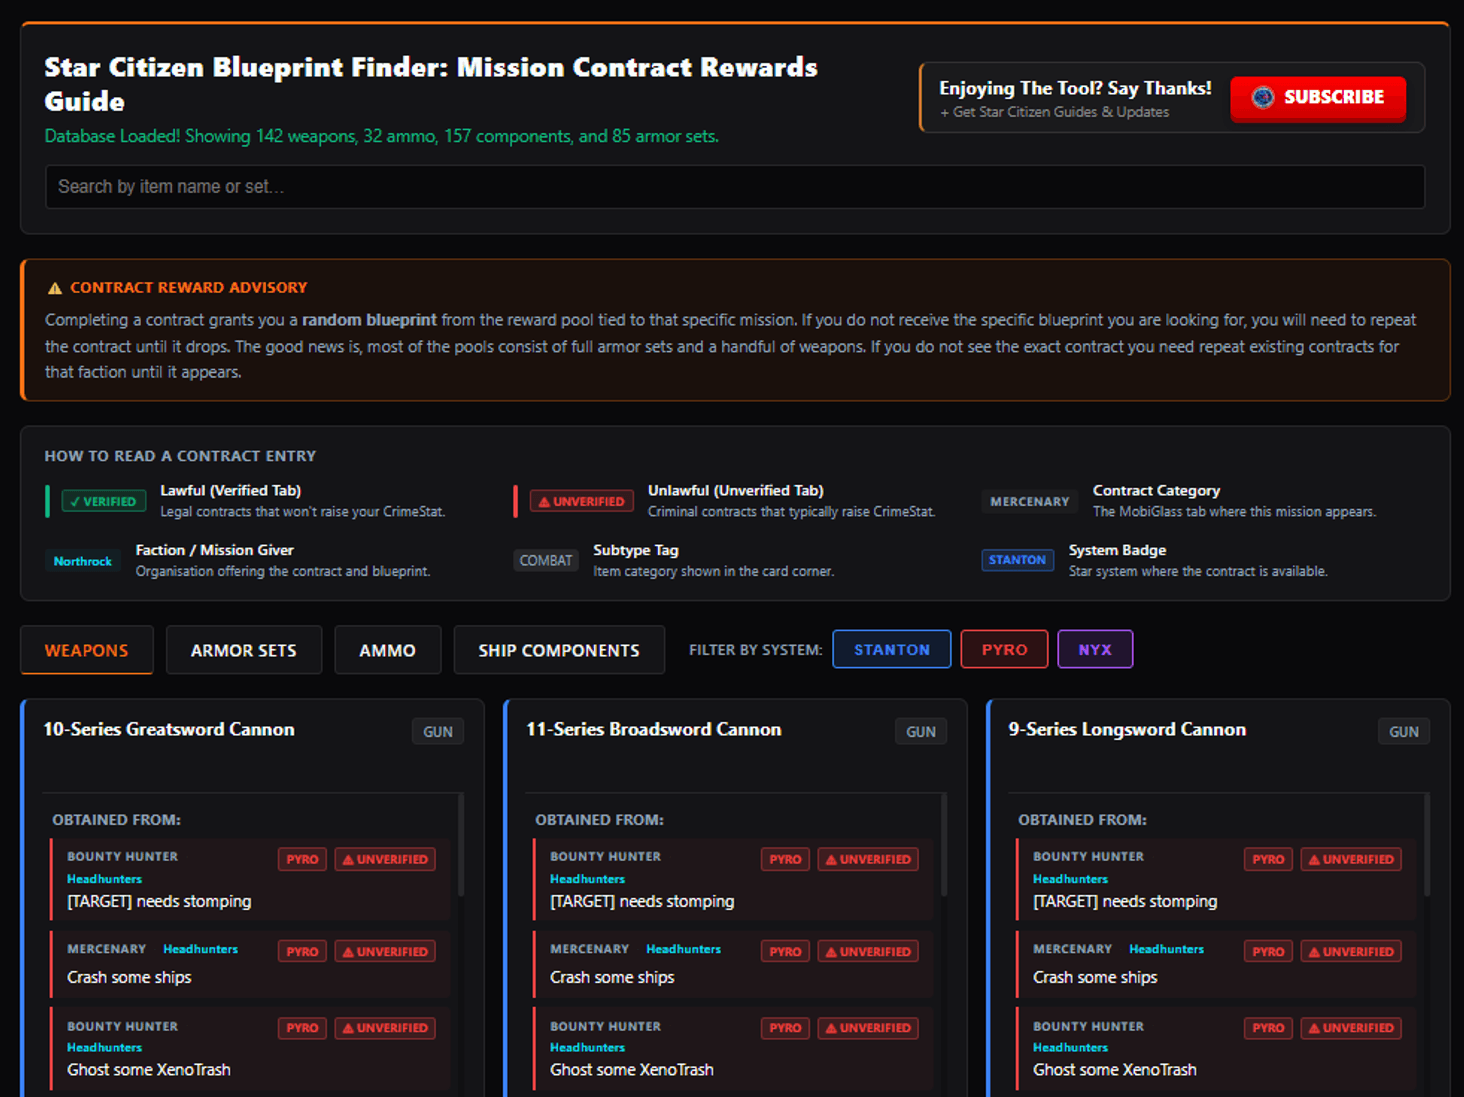This screenshot has height=1097, width=1464.
Task: Open Headhunters link in Broadsword '[TARGET] needs stomping' contract
Action: coord(588,879)
